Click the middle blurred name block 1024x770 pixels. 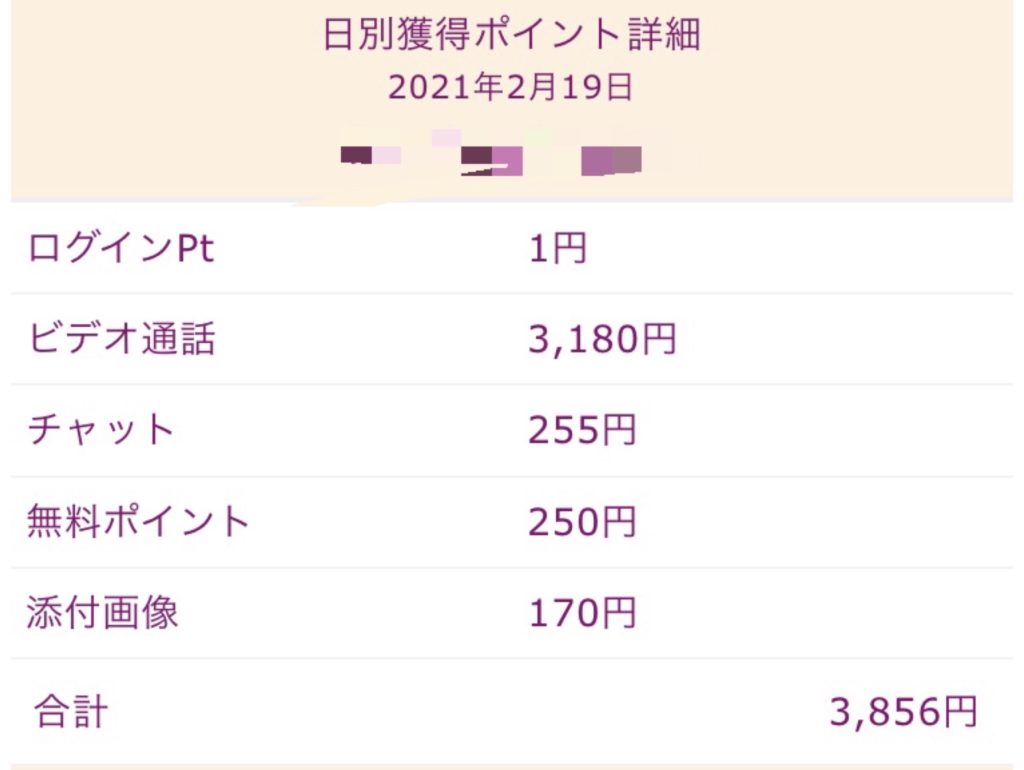click(x=492, y=159)
